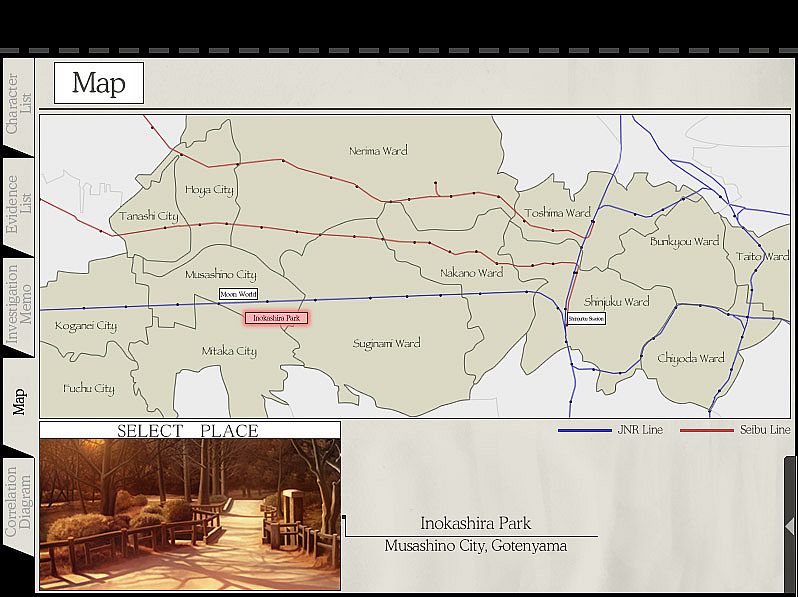Click the Chiyoda Ward map label
Viewport: 798px width, 597px height.
click(690, 358)
